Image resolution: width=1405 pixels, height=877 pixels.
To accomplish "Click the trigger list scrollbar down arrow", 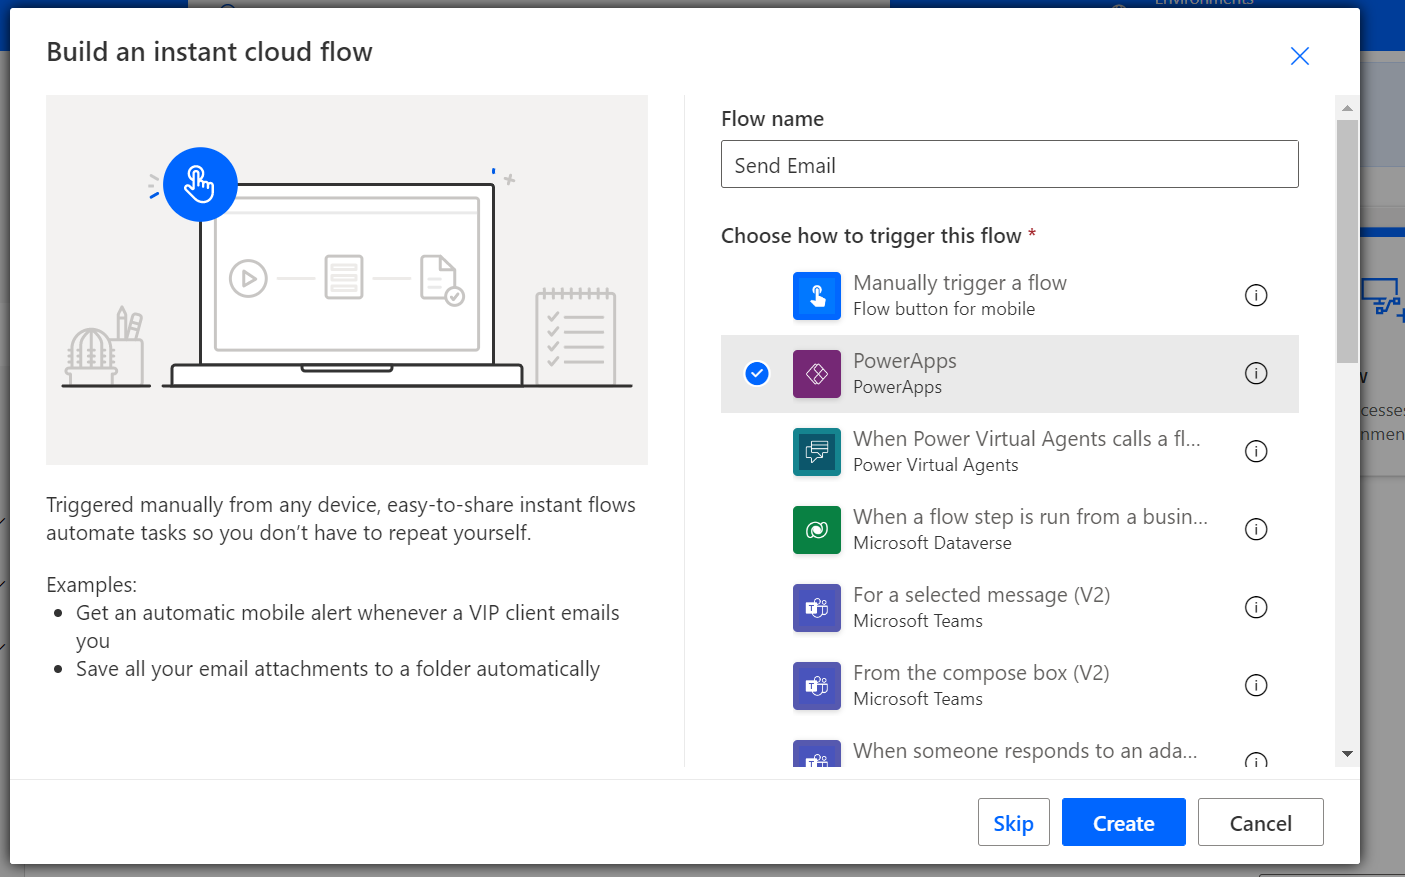I will click(x=1347, y=754).
